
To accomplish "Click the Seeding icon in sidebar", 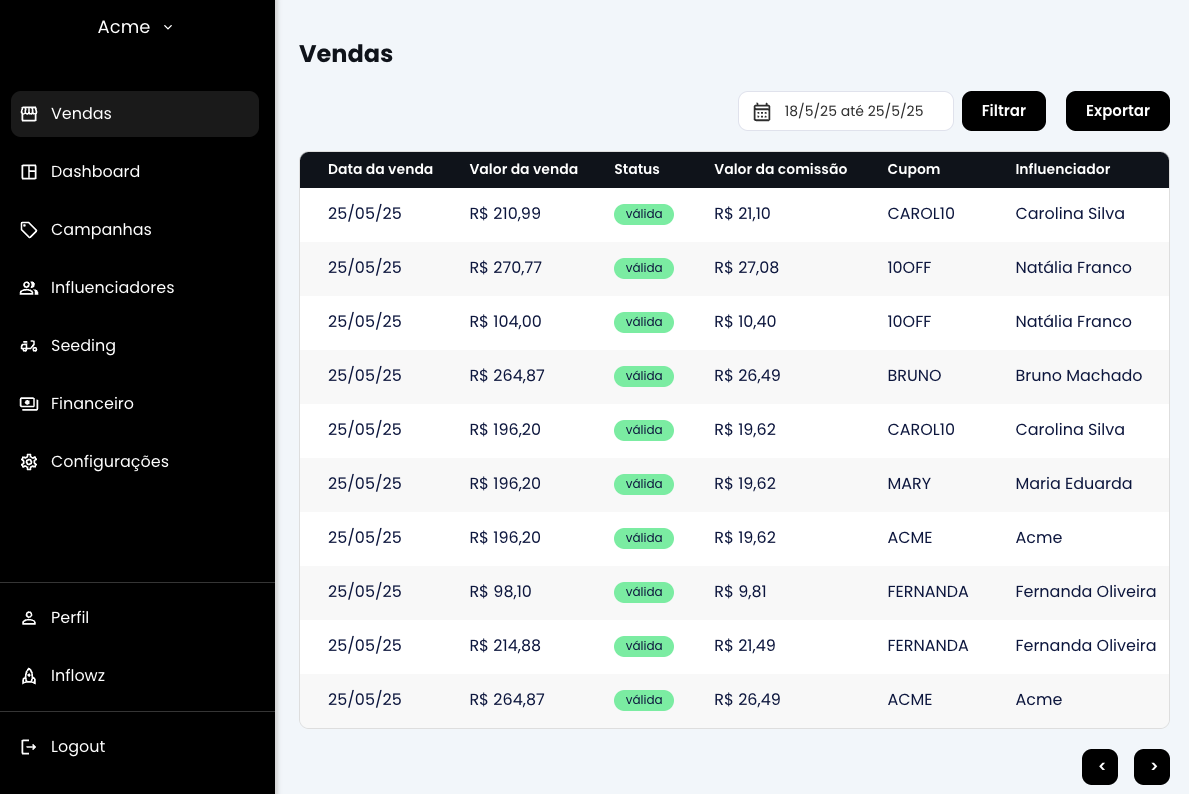I will [x=29, y=346].
